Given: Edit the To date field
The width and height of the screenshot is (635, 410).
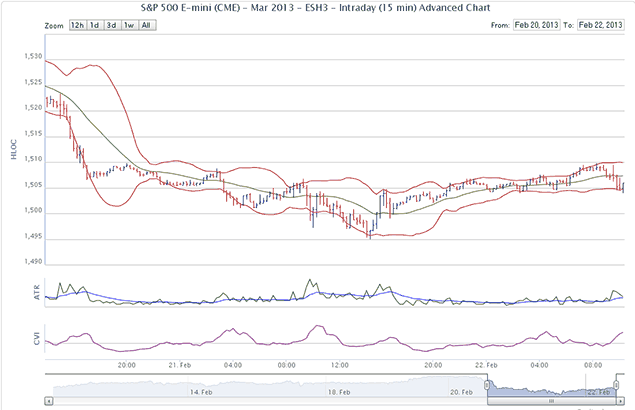Looking at the screenshot, I should click(x=600, y=25).
